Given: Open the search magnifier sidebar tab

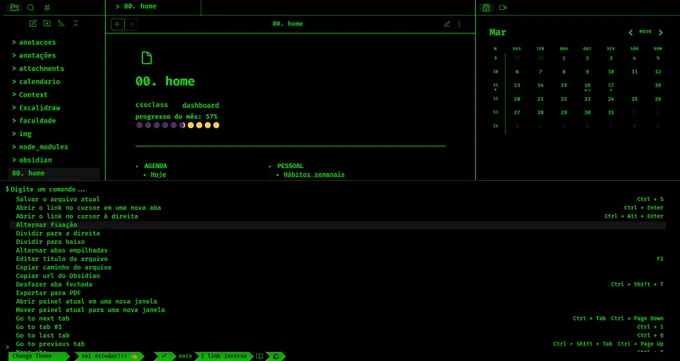Looking at the screenshot, I should click(31, 7).
